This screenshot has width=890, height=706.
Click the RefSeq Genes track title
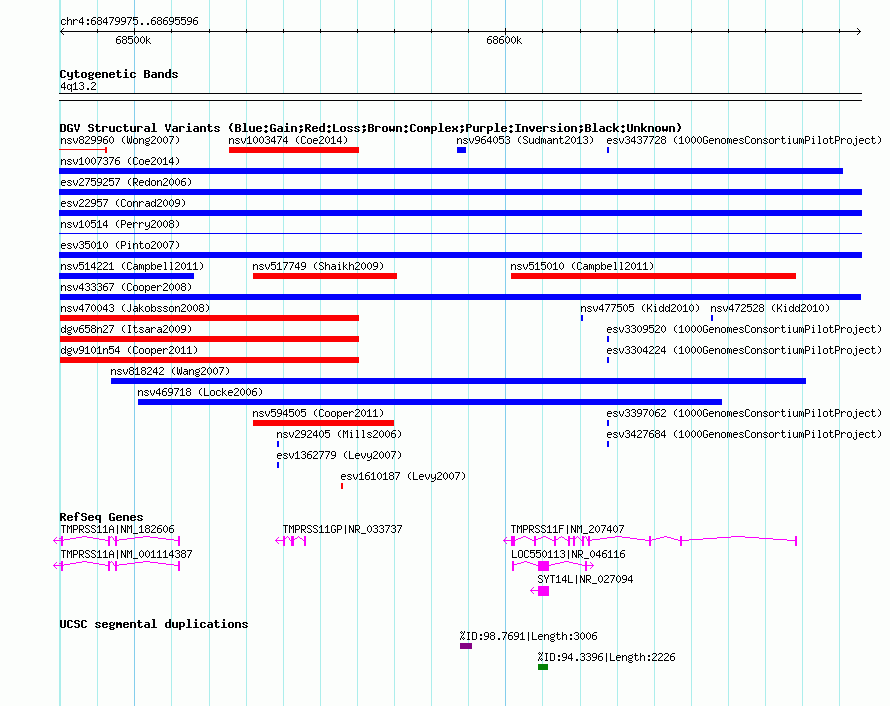[x=101, y=517]
